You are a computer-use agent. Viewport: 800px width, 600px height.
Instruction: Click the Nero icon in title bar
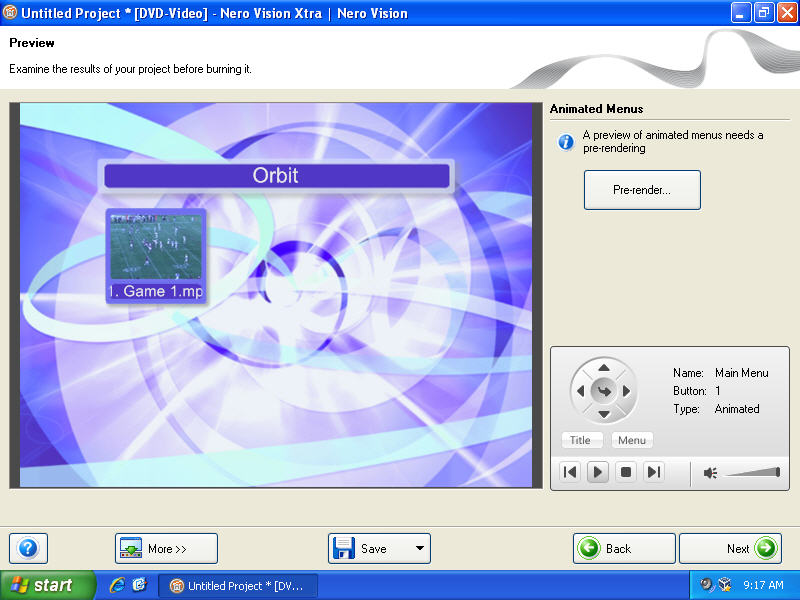click(10, 12)
